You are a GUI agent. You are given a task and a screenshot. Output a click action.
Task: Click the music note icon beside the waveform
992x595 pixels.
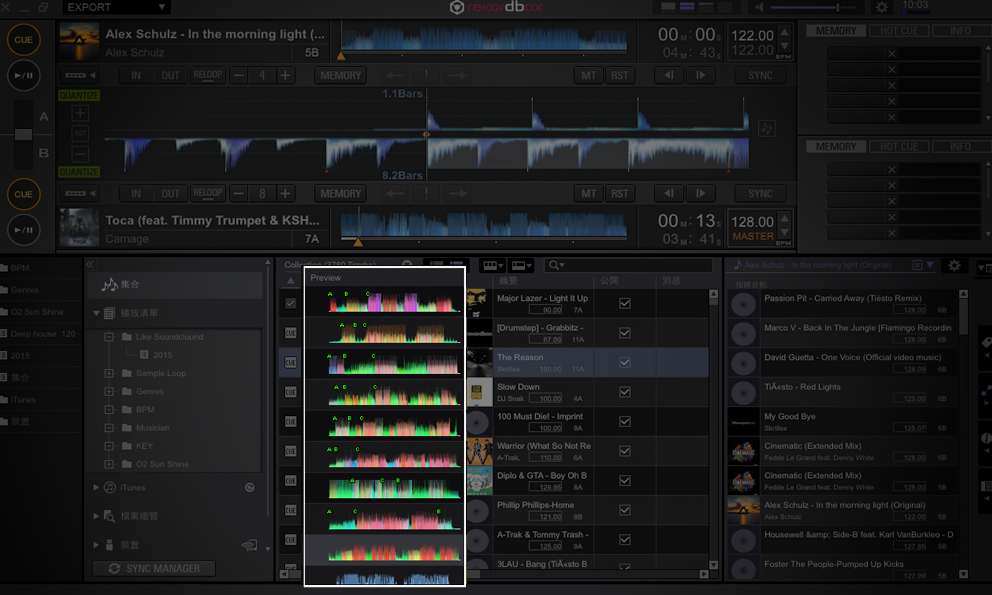767,128
